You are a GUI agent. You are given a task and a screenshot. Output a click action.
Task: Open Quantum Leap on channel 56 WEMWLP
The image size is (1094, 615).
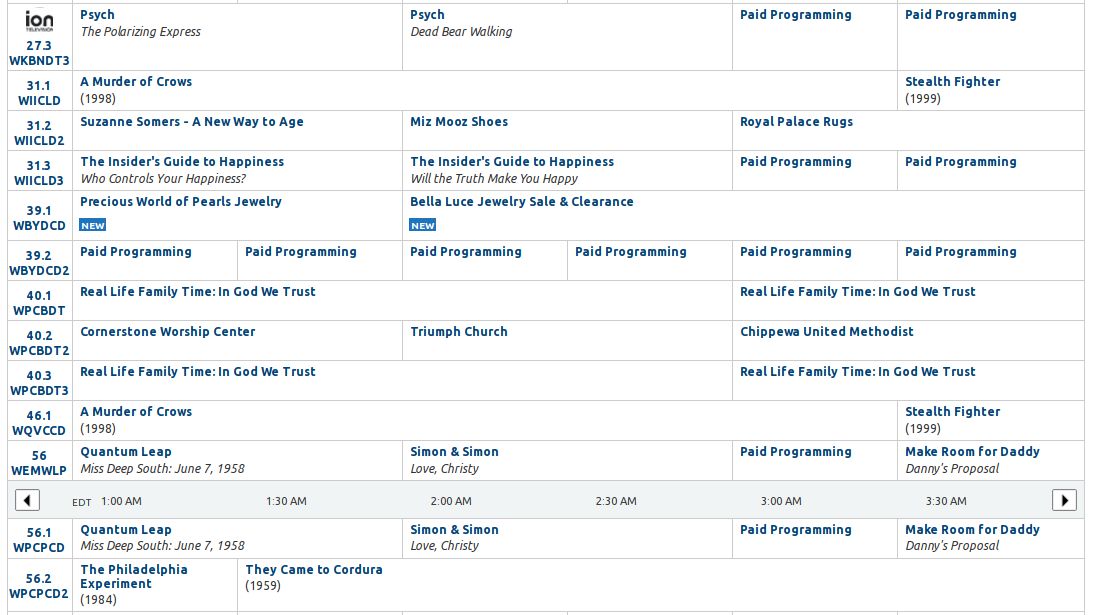pos(124,452)
